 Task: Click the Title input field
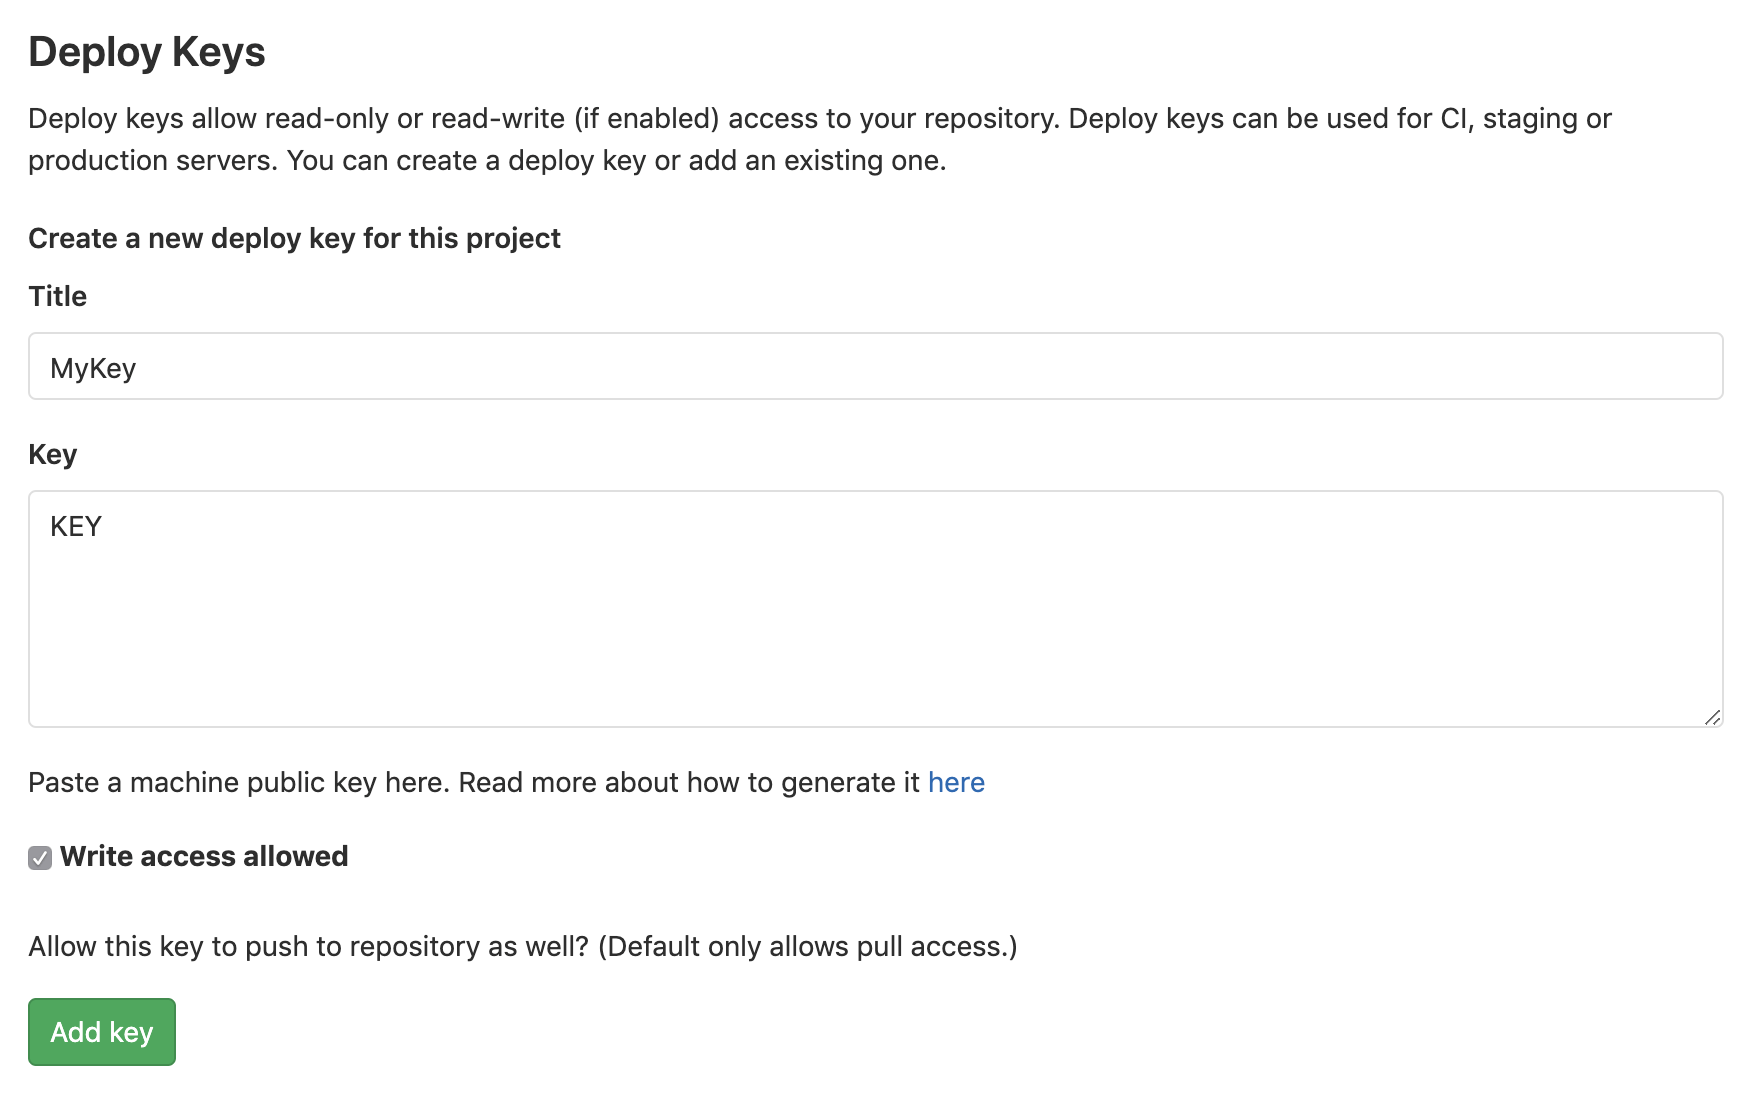[x=875, y=367]
